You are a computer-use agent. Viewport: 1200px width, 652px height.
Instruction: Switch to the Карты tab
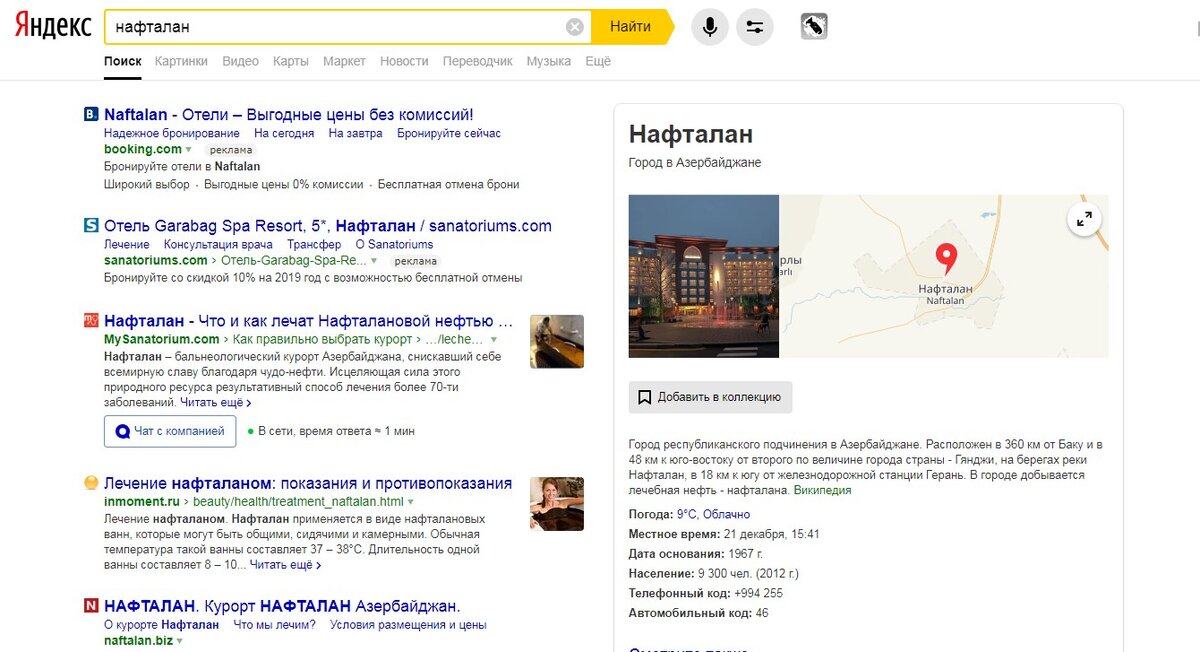(x=291, y=61)
